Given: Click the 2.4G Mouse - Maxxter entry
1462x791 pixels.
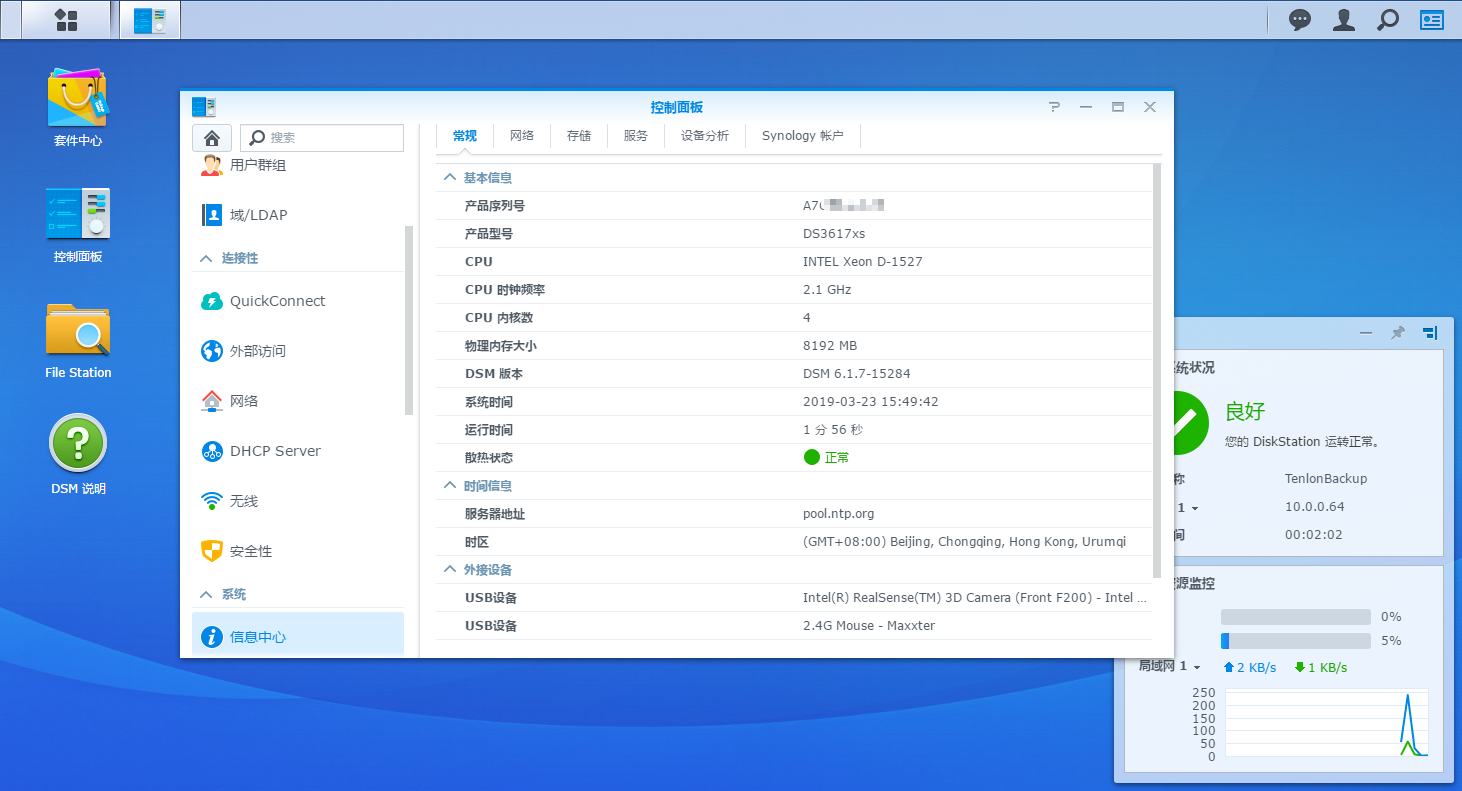Looking at the screenshot, I should (x=869, y=626).
